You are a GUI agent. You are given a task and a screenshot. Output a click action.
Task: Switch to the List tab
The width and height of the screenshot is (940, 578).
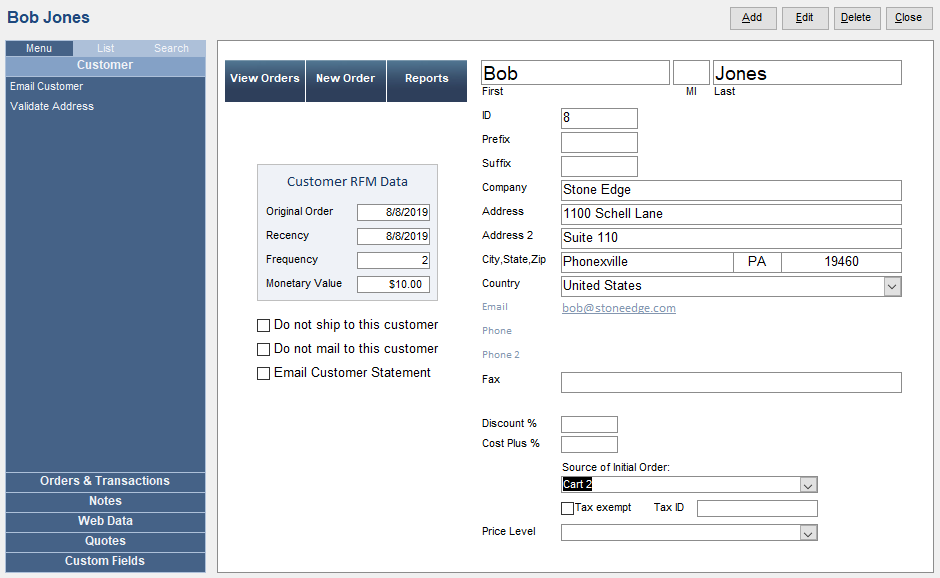[x=105, y=48]
